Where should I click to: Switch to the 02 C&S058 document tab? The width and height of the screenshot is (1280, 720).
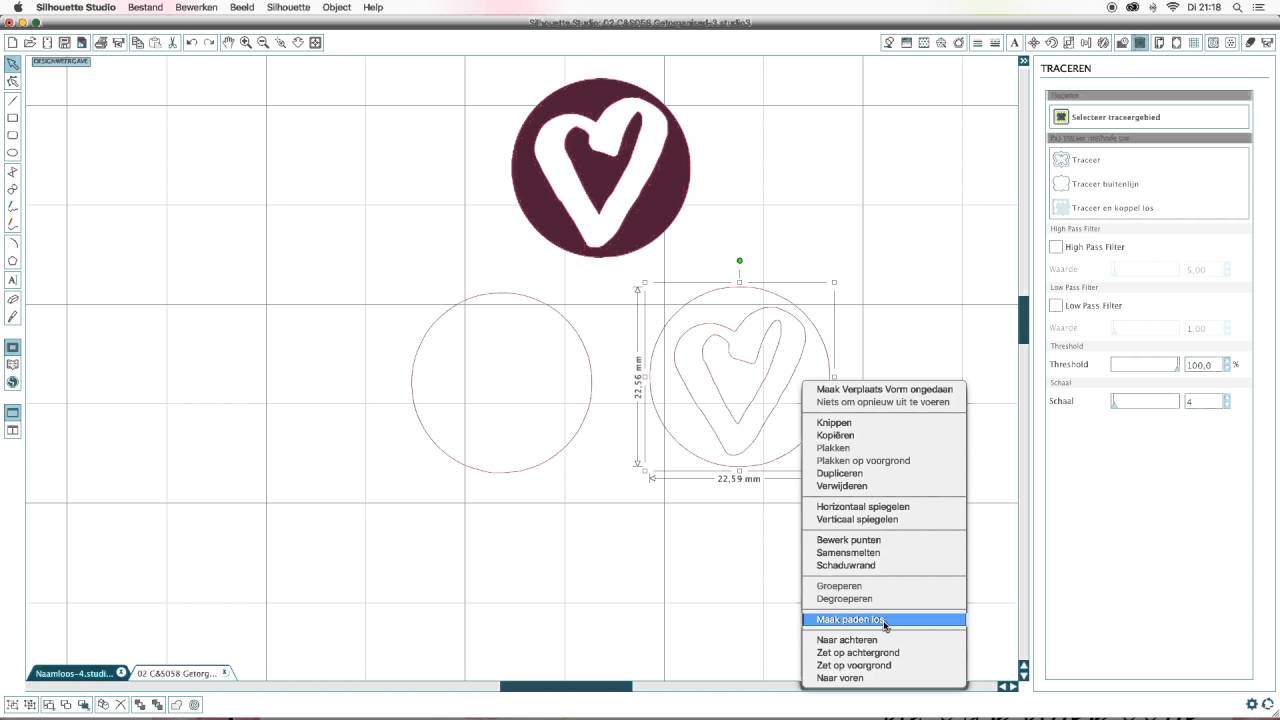(x=182, y=673)
